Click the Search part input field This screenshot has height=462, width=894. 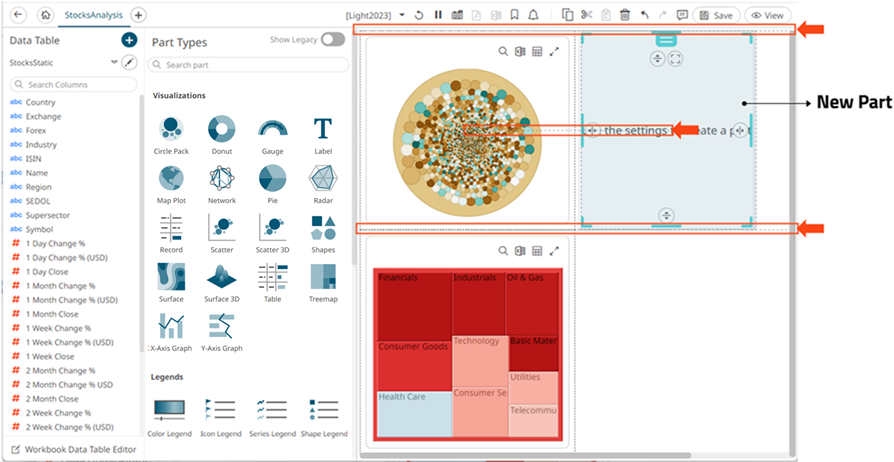pyautogui.click(x=248, y=65)
